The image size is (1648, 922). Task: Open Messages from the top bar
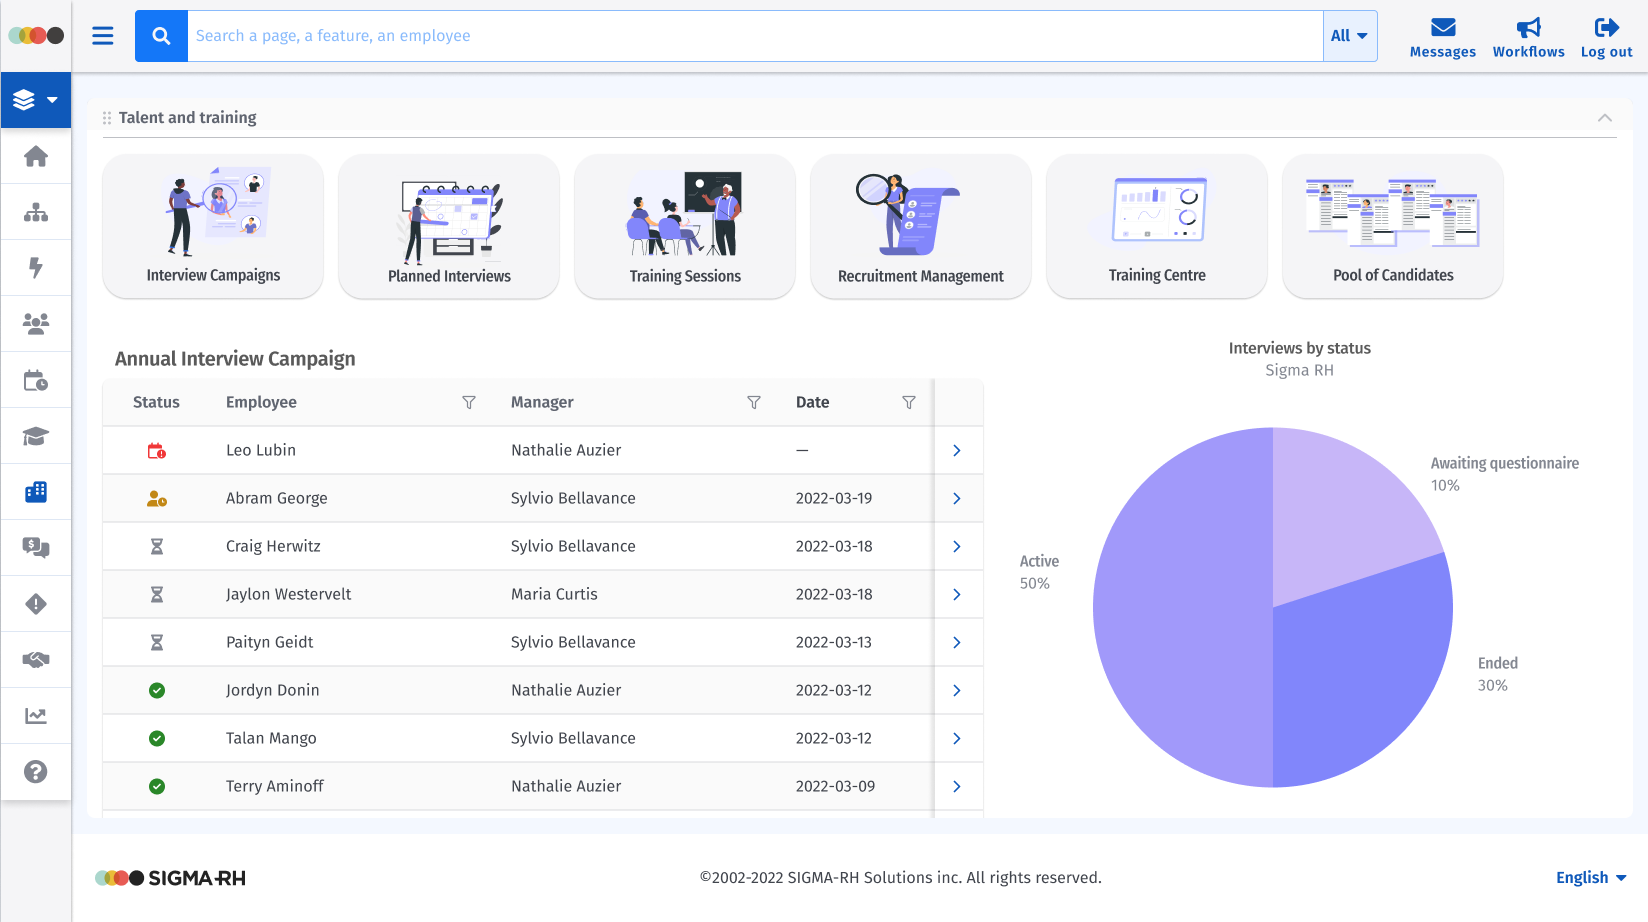coord(1442,37)
